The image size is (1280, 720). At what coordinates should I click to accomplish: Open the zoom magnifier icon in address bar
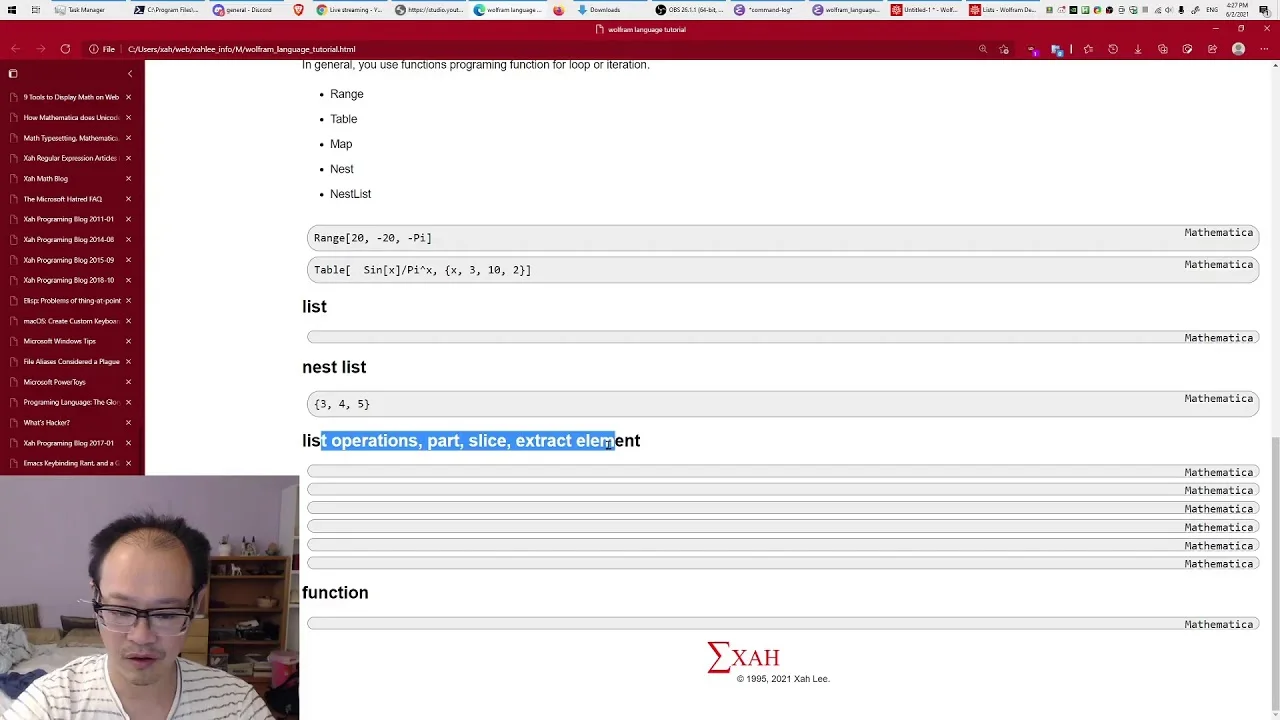click(983, 49)
